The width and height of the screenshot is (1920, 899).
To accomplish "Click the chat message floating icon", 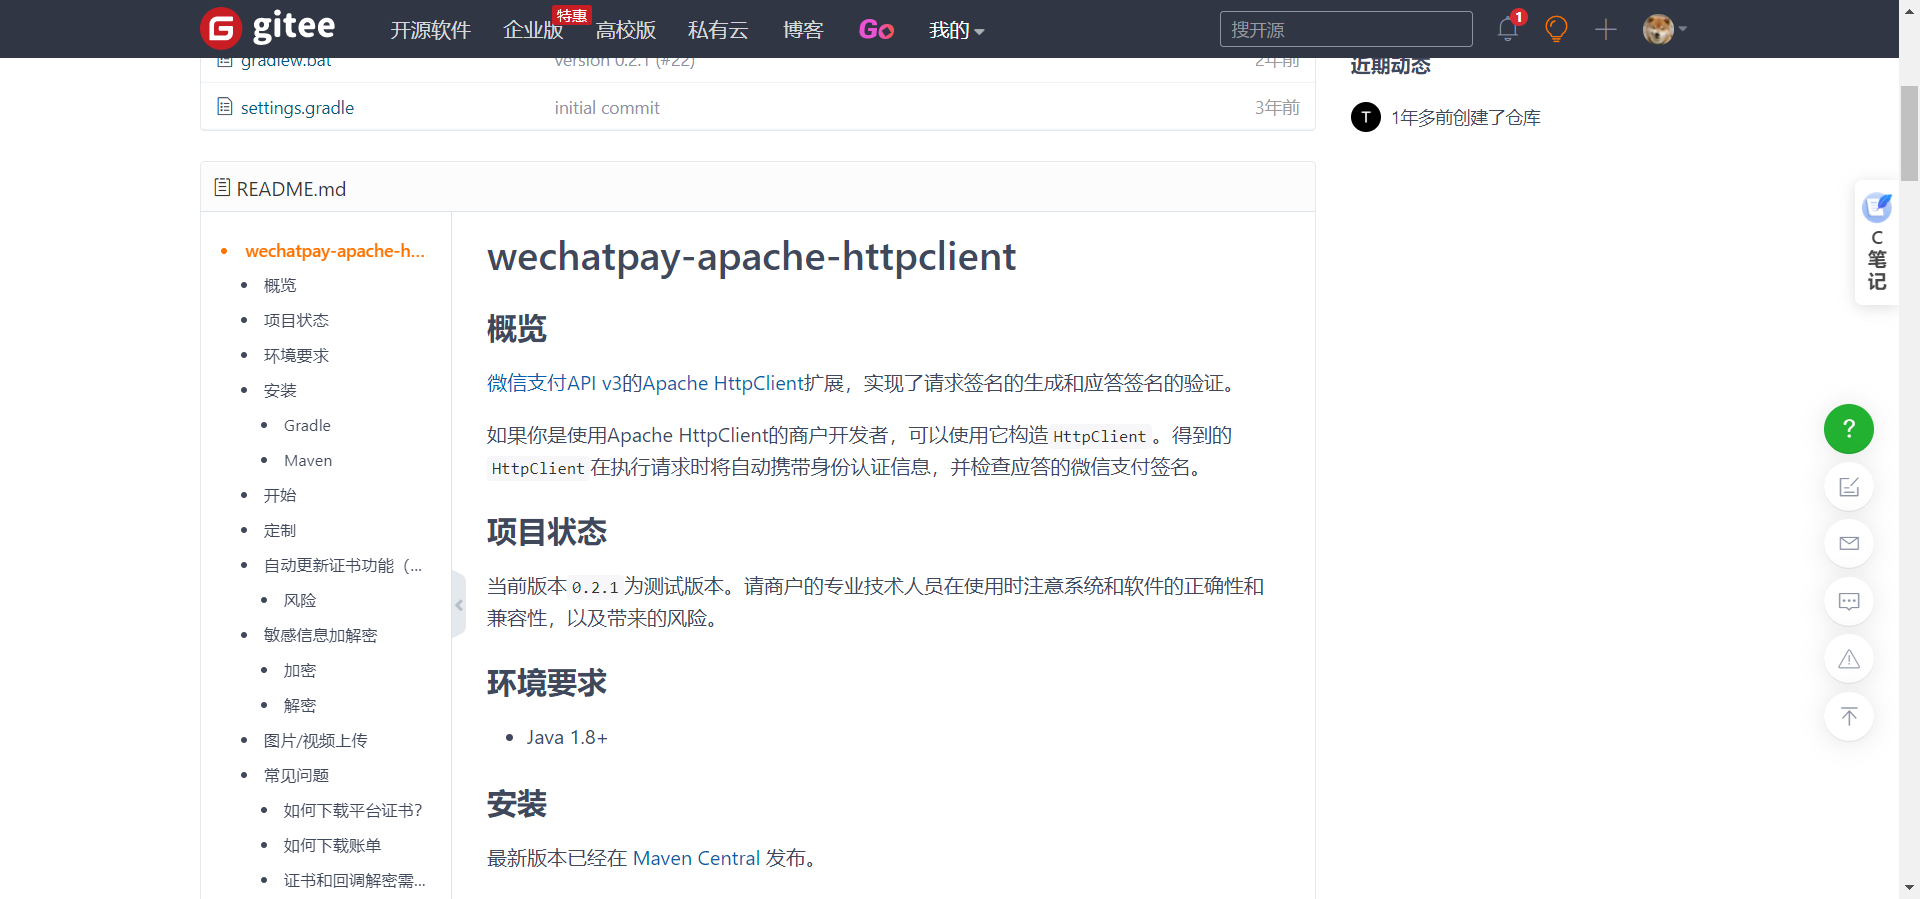I will coord(1849,602).
